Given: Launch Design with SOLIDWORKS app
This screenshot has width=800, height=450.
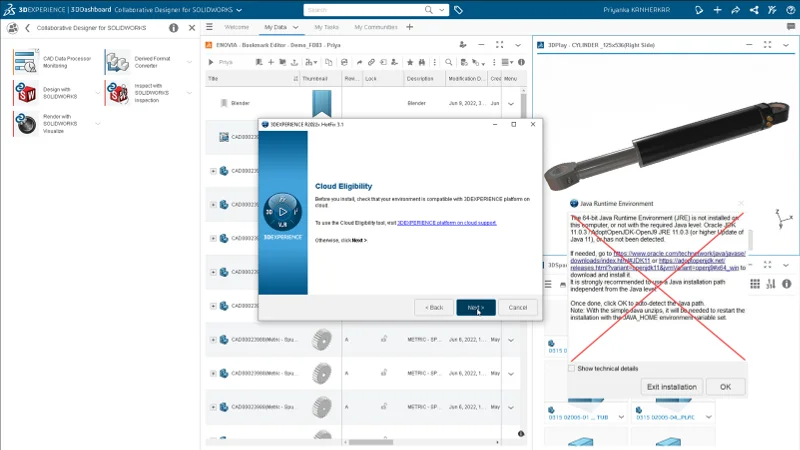Looking at the screenshot, I should (x=26, y=93).
